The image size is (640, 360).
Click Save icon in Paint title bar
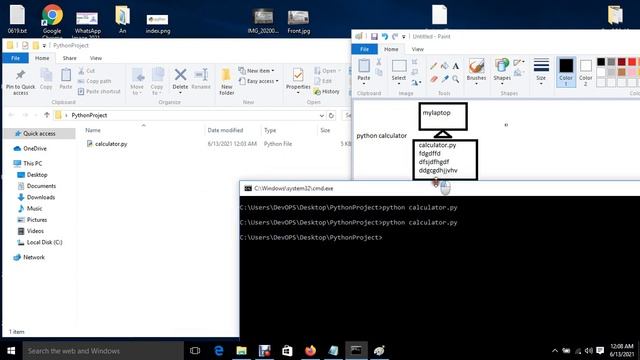coord(374,36)
